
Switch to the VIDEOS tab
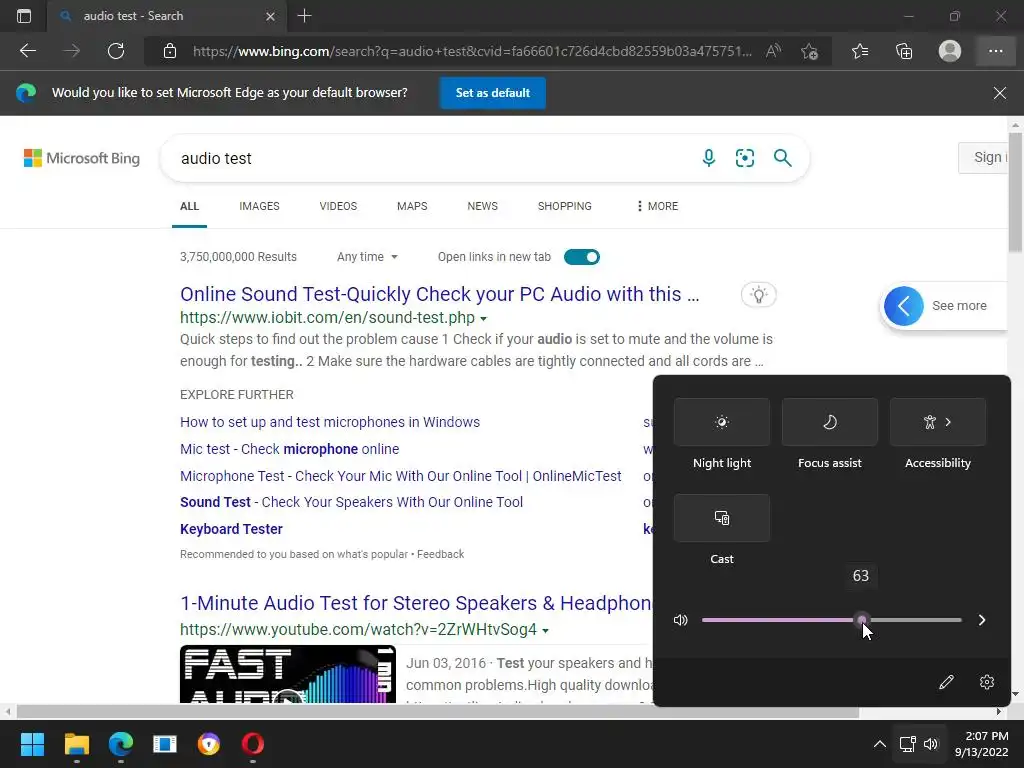338,206
